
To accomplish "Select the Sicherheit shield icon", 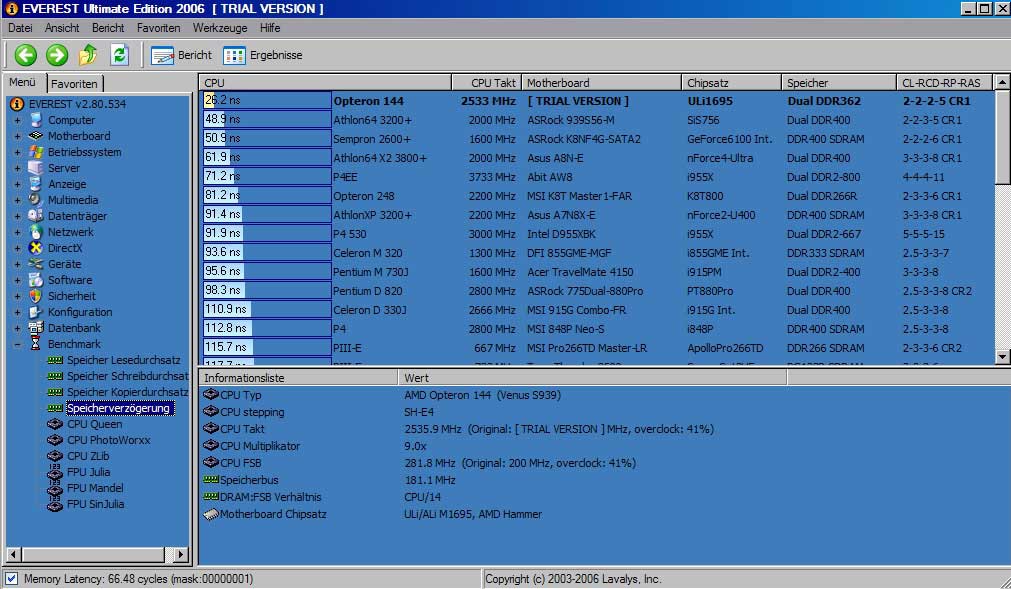I will click(x=36, y=296).
